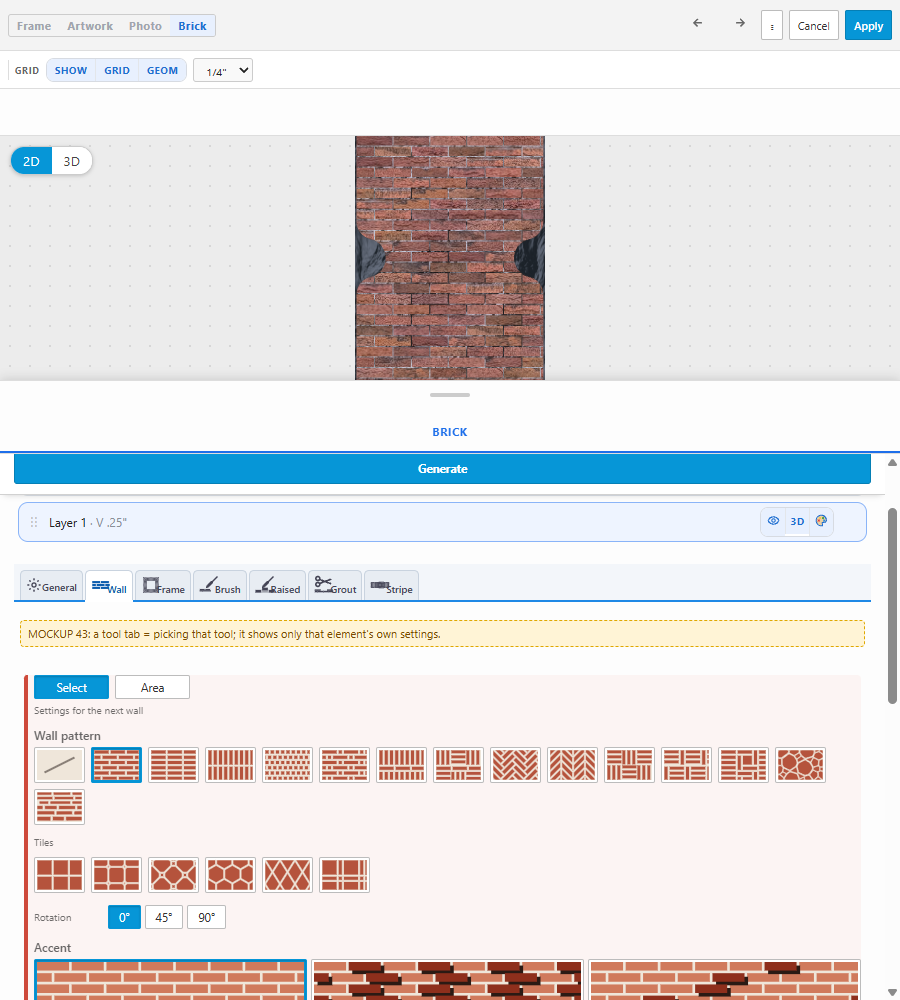Image resolution: width=900 pixels, height=1000 pixels.
Task: Choose the pinwheel spiral brick pattern
Action: [743, 765]
